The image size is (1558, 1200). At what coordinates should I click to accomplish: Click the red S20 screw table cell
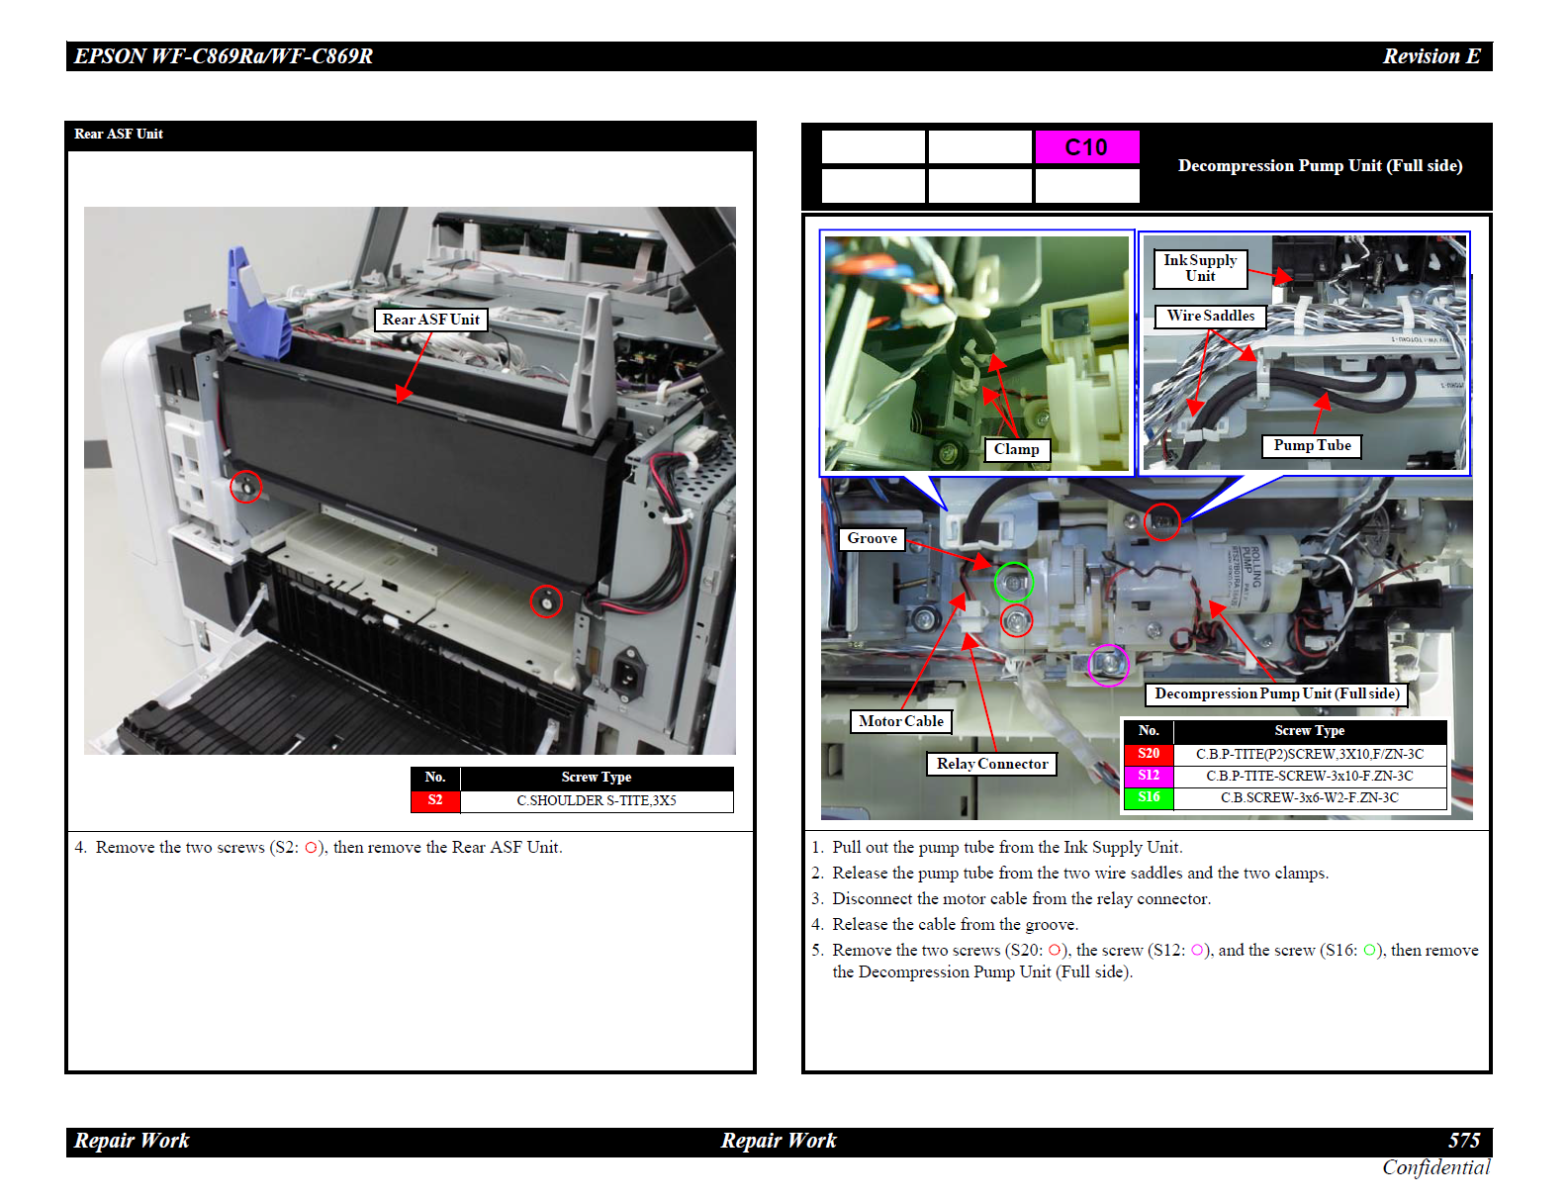coord(1148,754)
